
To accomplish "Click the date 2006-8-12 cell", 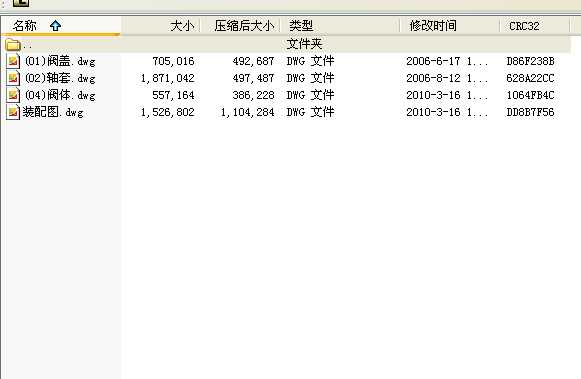I will [x=447, y=78].
